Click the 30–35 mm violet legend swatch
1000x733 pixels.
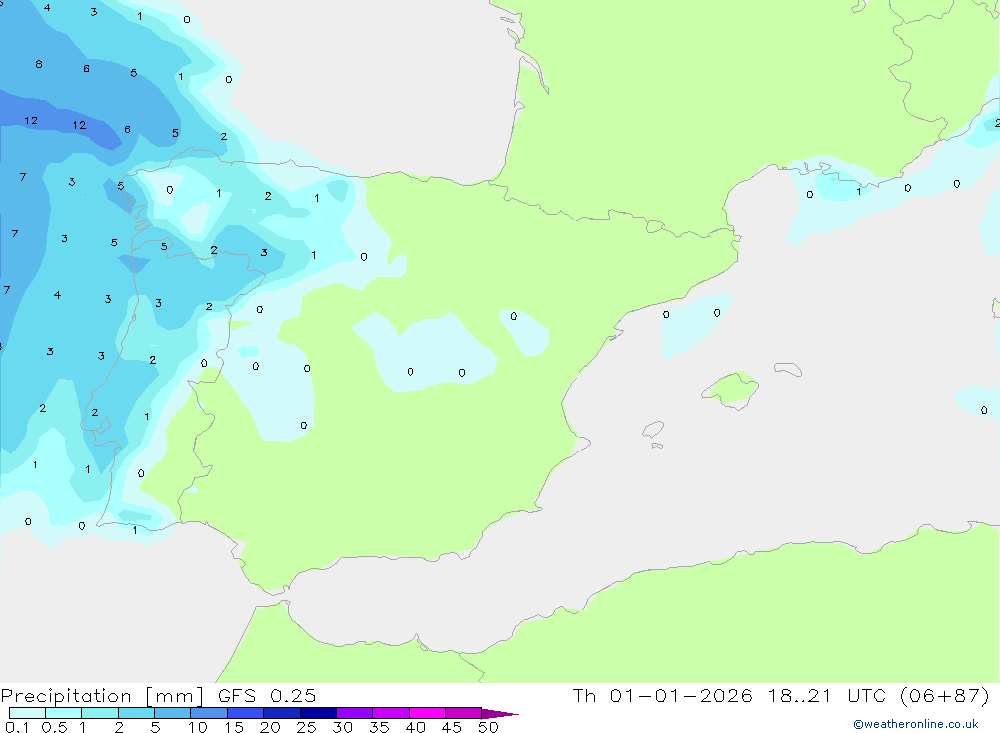[355, 713]
